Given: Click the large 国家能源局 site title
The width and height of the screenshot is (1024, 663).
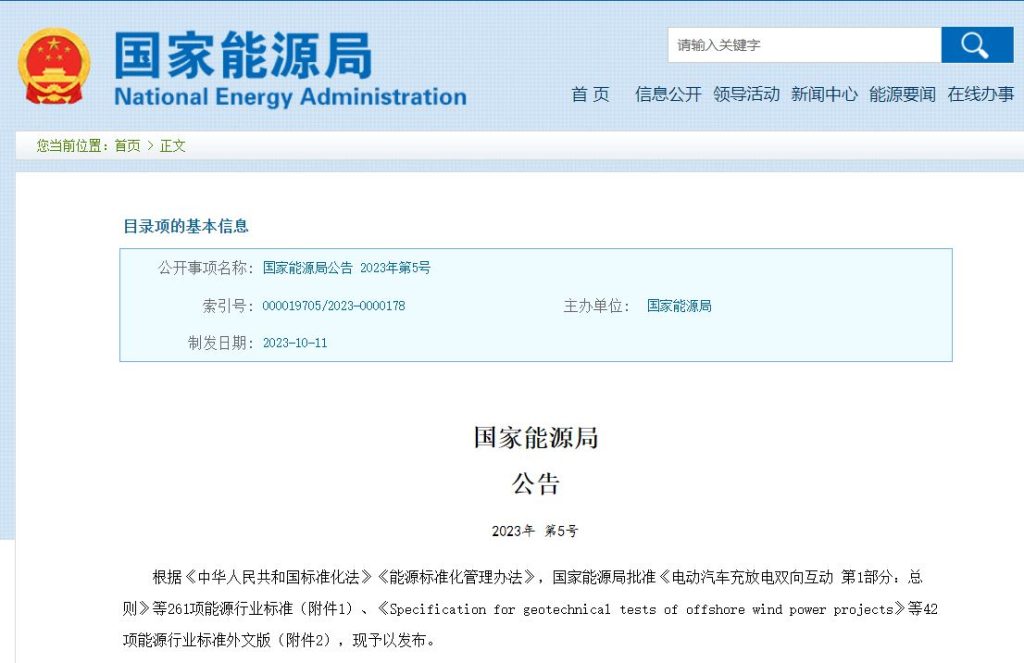Looking at the screenshot, I should [x=242, y=54].
